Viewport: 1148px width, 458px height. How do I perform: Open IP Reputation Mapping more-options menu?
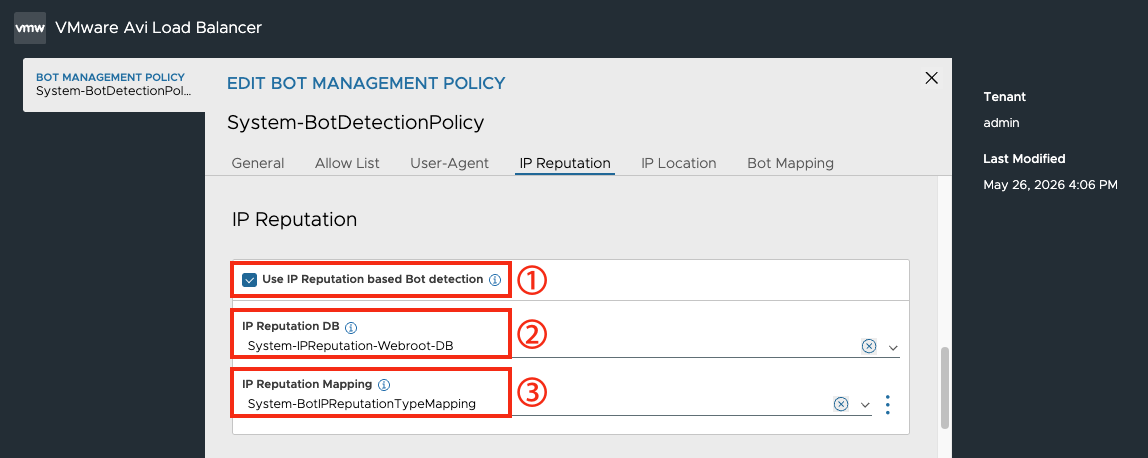(x=887, y=405)
